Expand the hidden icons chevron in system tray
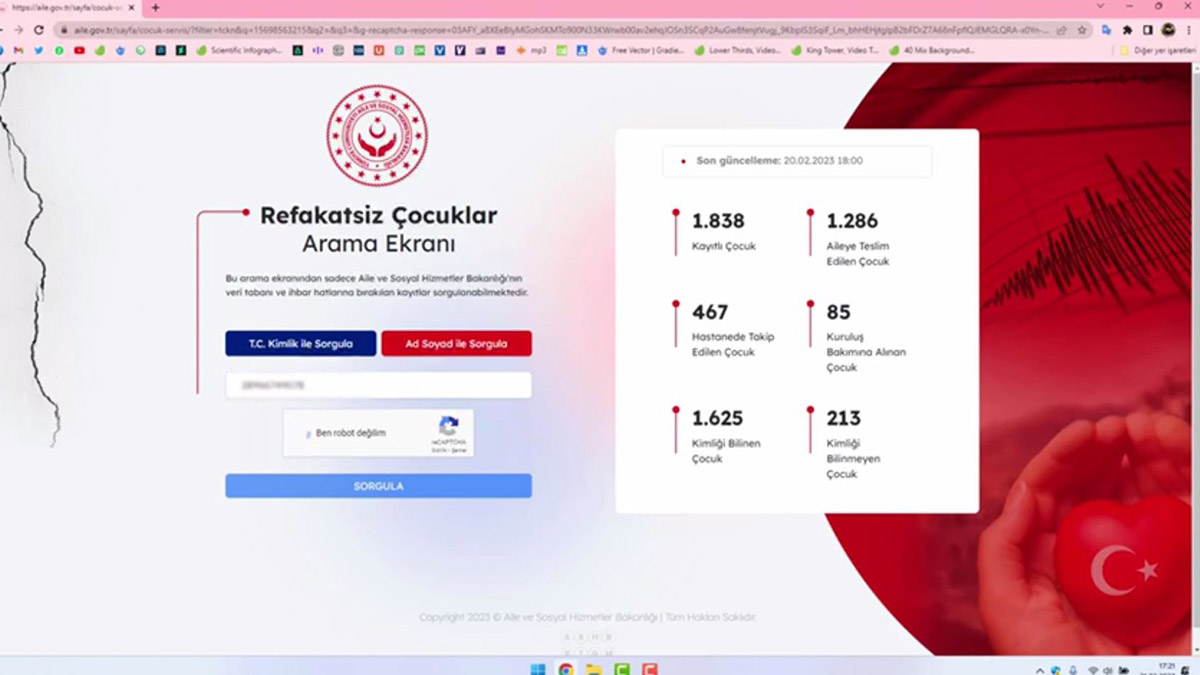This screenshot has width=1200, height=675. (x=1040, y=668)
